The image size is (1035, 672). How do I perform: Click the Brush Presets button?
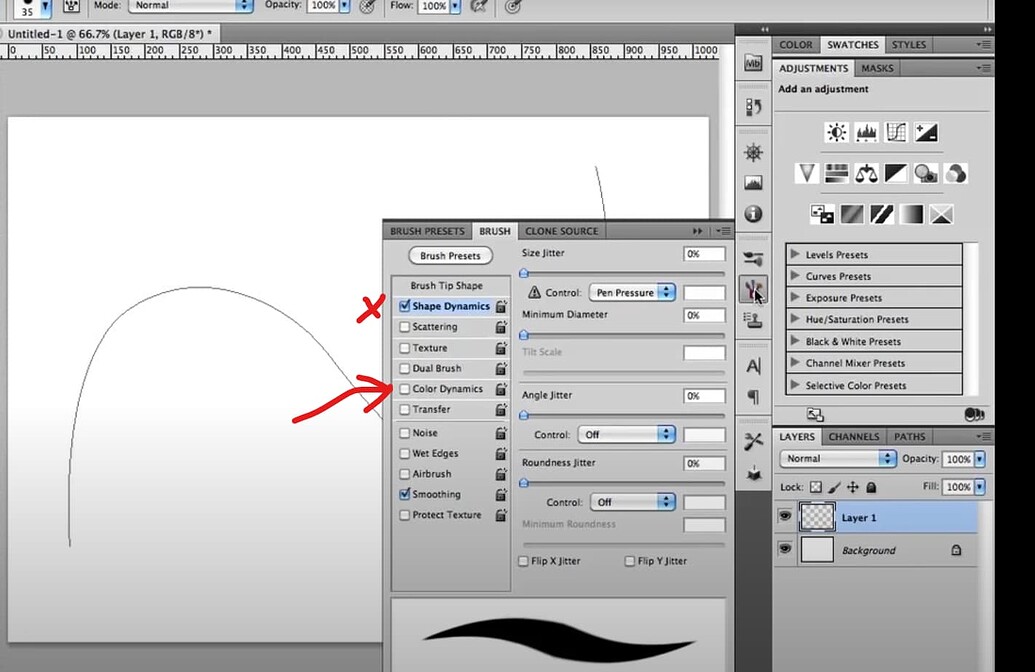tap(450, 255)
